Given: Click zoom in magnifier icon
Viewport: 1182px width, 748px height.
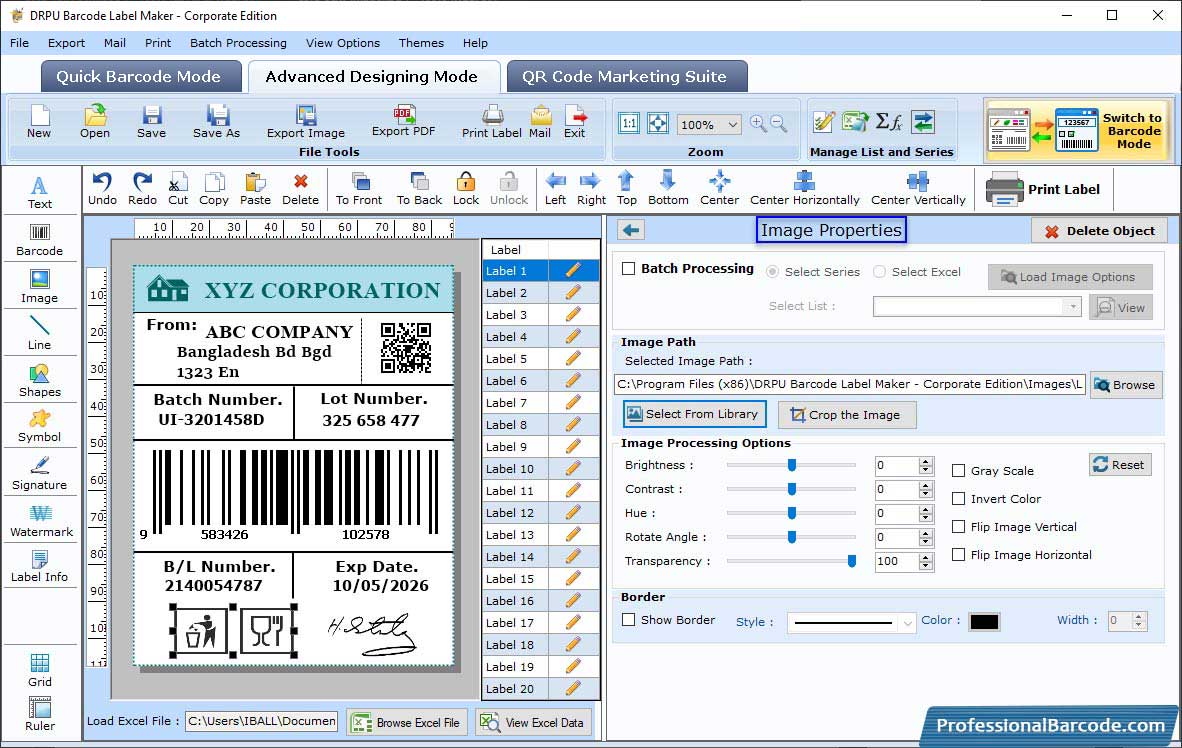Looking at the screenshot, I should click(758, 124).
